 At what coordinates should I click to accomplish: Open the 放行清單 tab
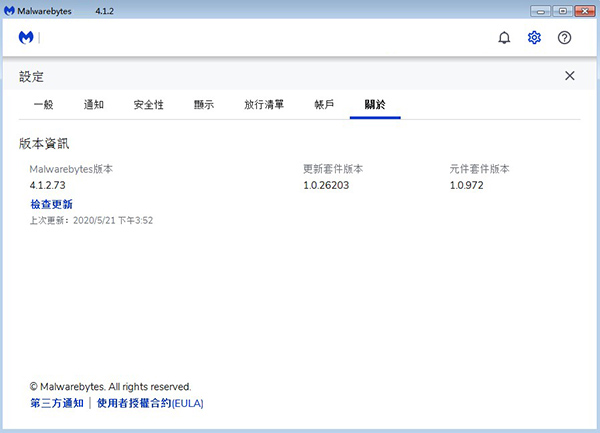click(264, 104)
